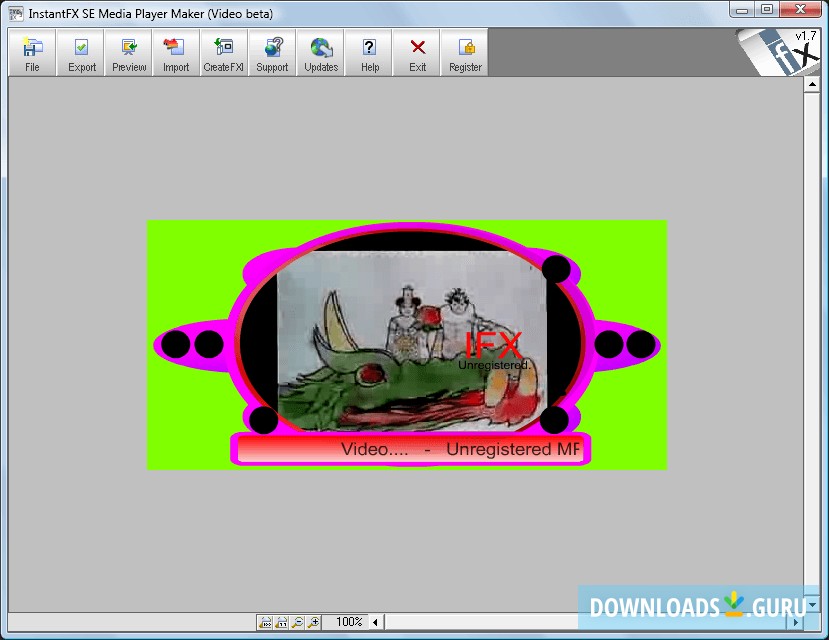Screen dimensions: 829x640
Task: Check for program Updates
Action: 320,52
